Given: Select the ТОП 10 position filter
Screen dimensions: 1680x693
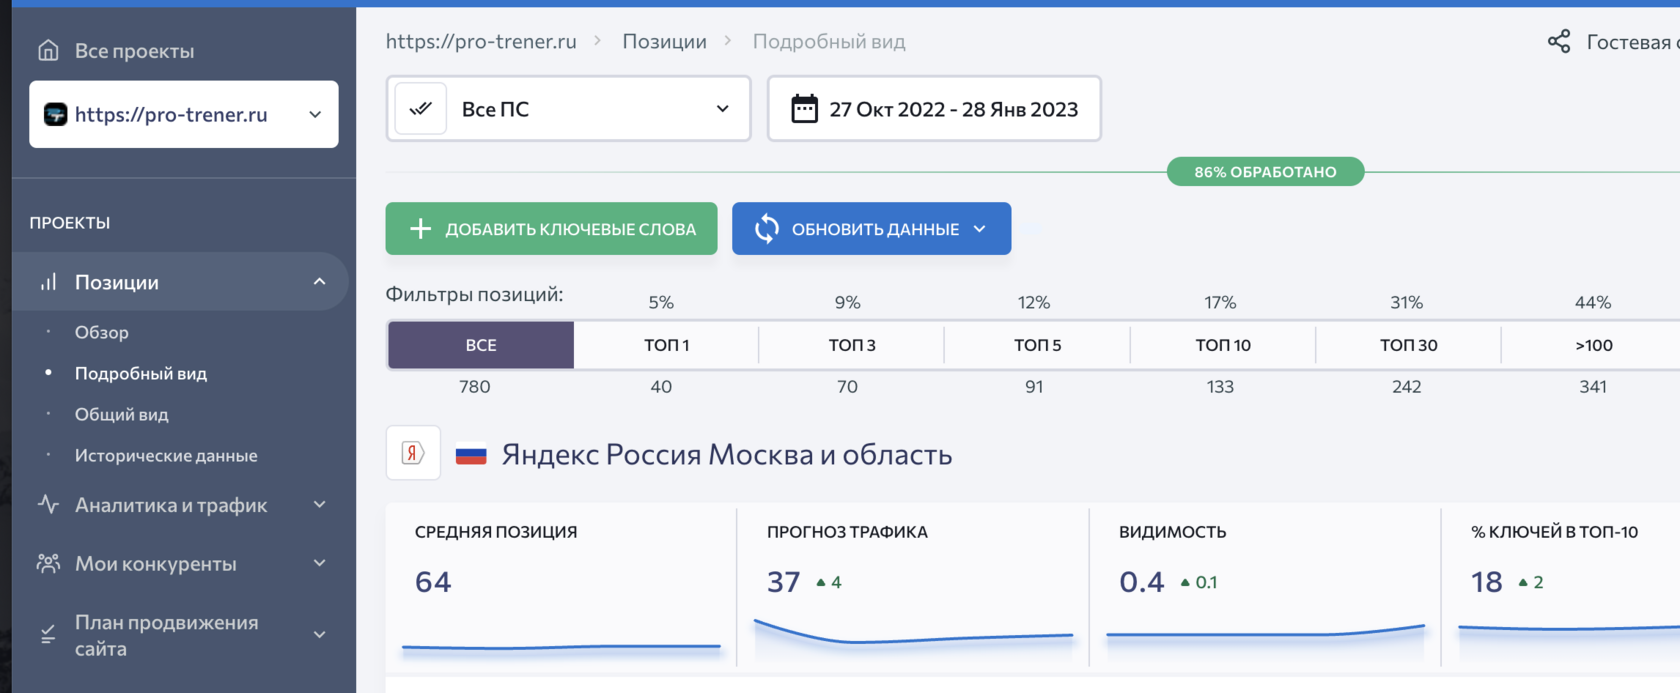Looking at the screenshot, I should click(x=1223, y=345).
